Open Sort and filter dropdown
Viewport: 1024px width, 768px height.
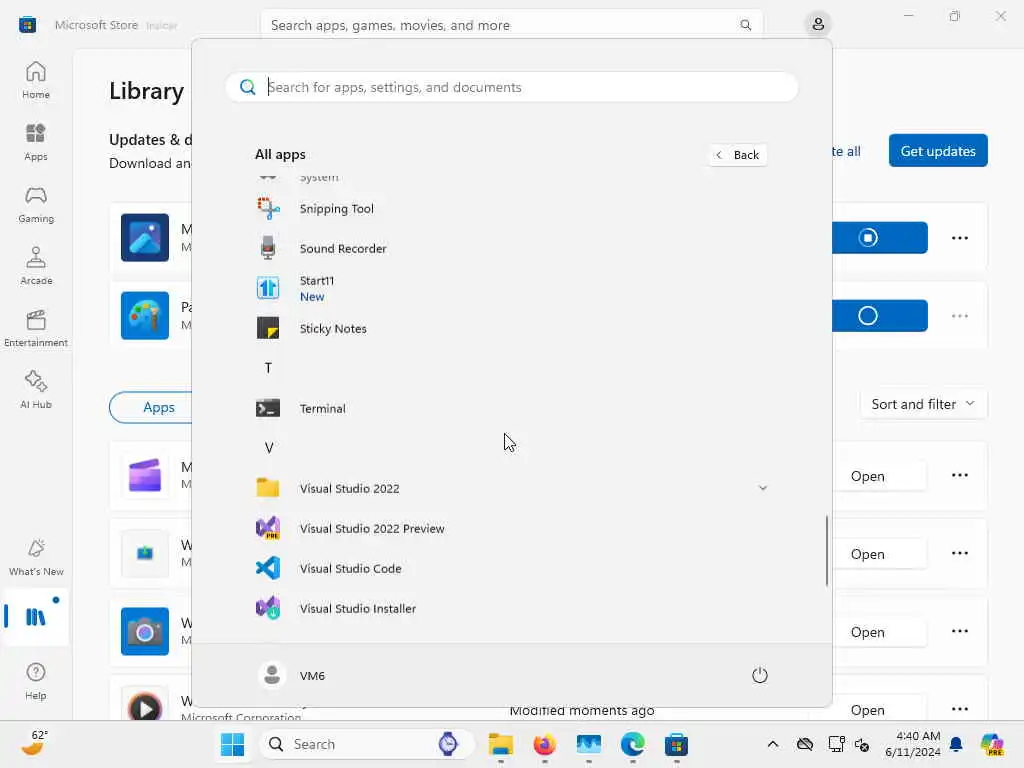(x=923, y=404)
